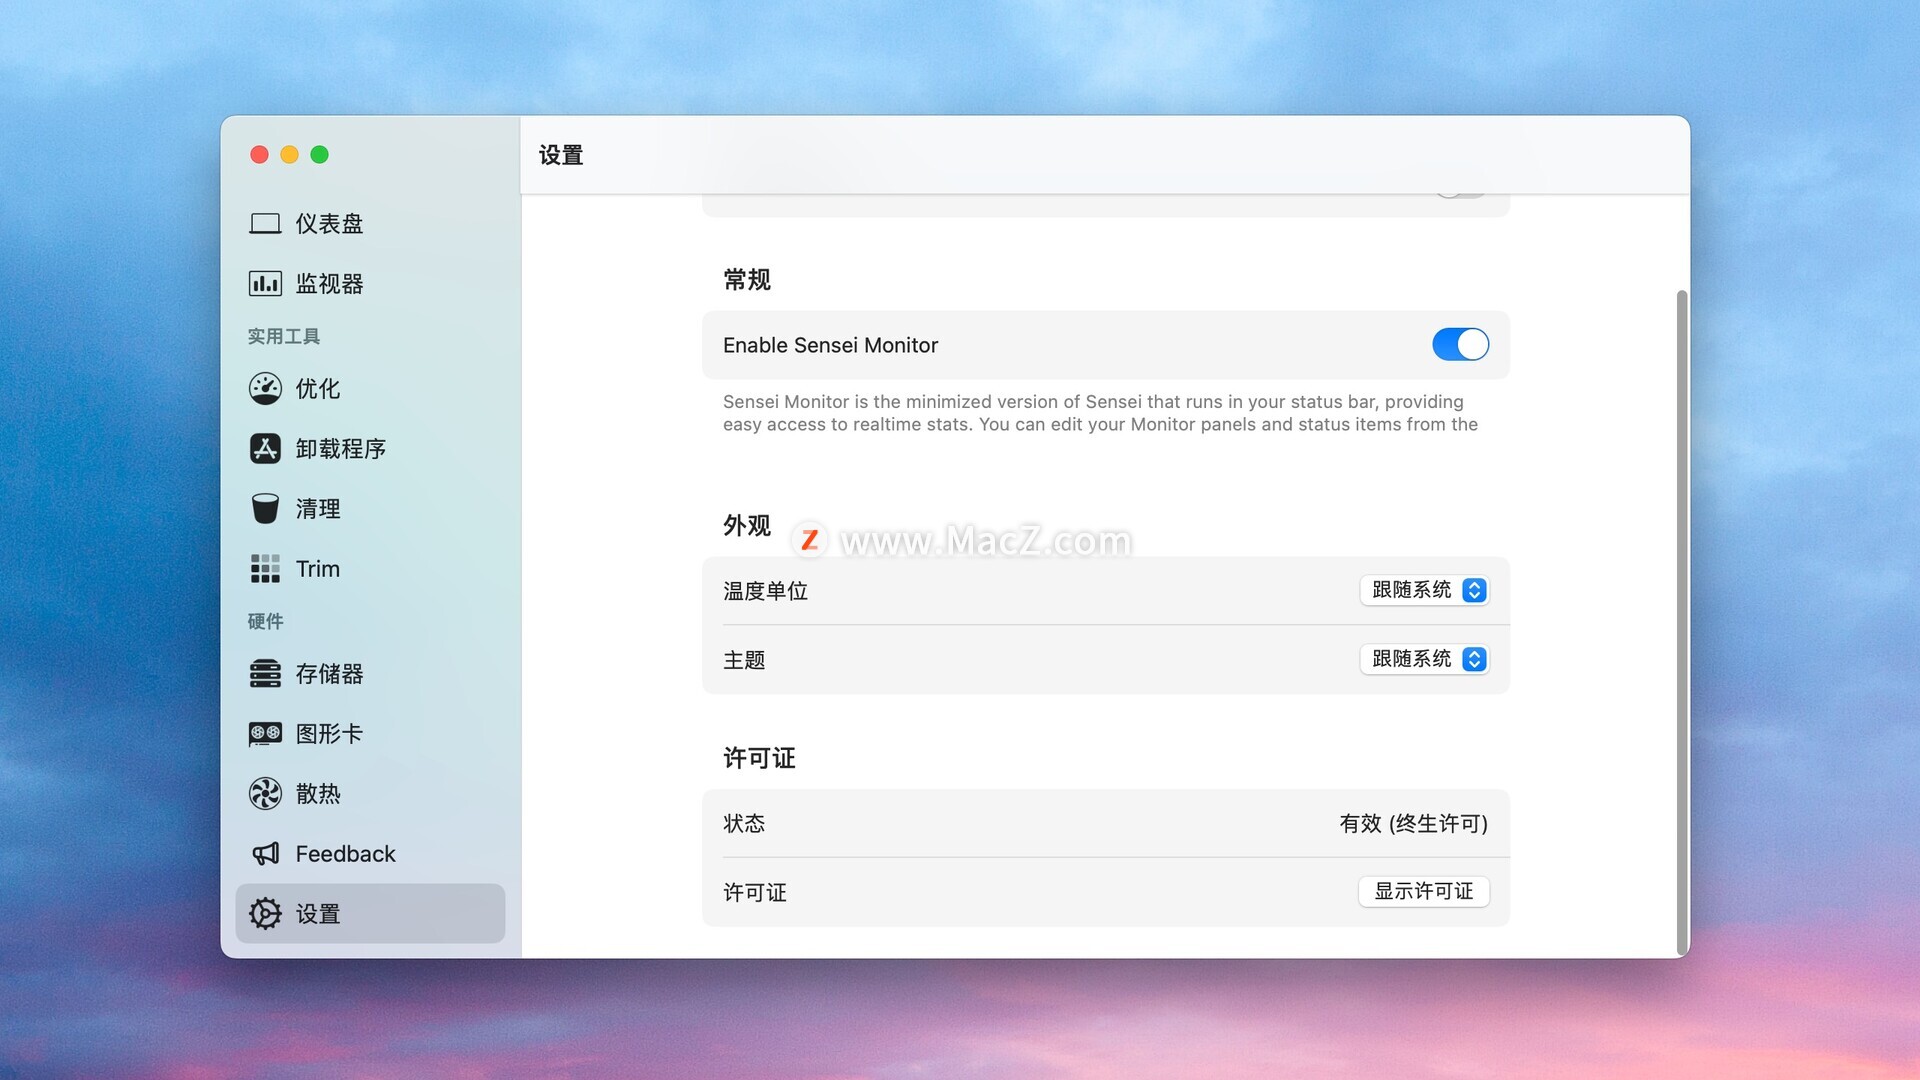Click the 主题 row label
Image resolution: width=1920 pixels, height=1080 pixels.
[x=744, y=660]
